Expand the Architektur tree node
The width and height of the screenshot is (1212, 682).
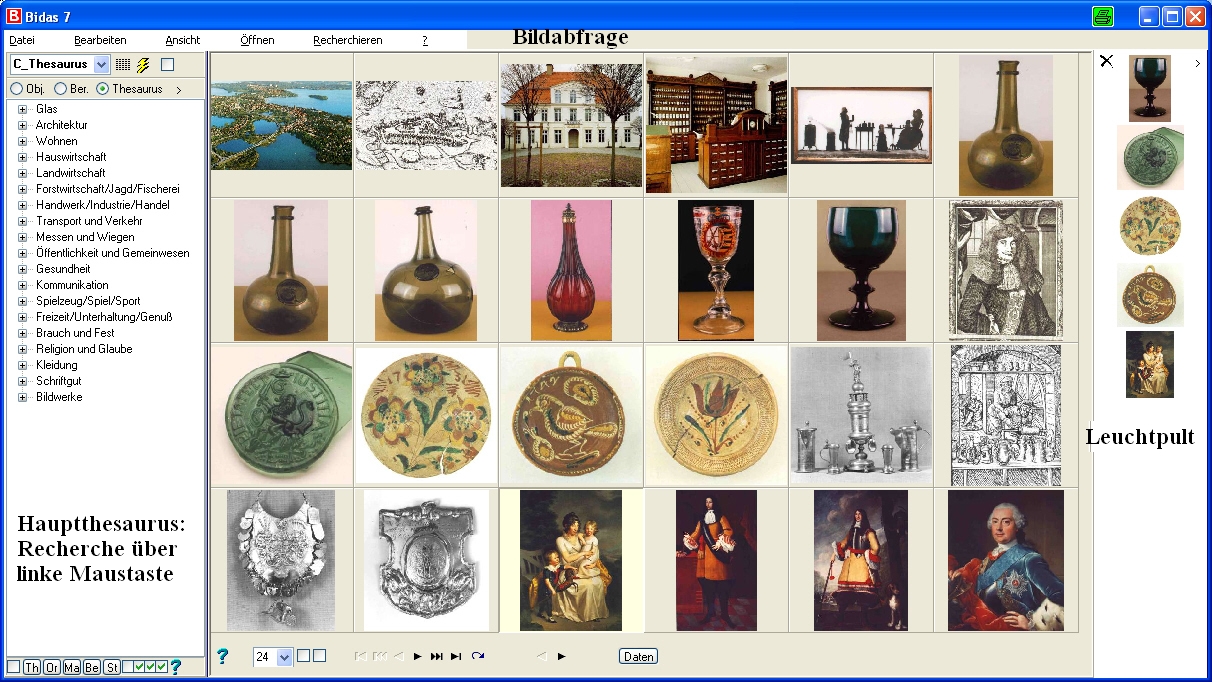[22, 125]
